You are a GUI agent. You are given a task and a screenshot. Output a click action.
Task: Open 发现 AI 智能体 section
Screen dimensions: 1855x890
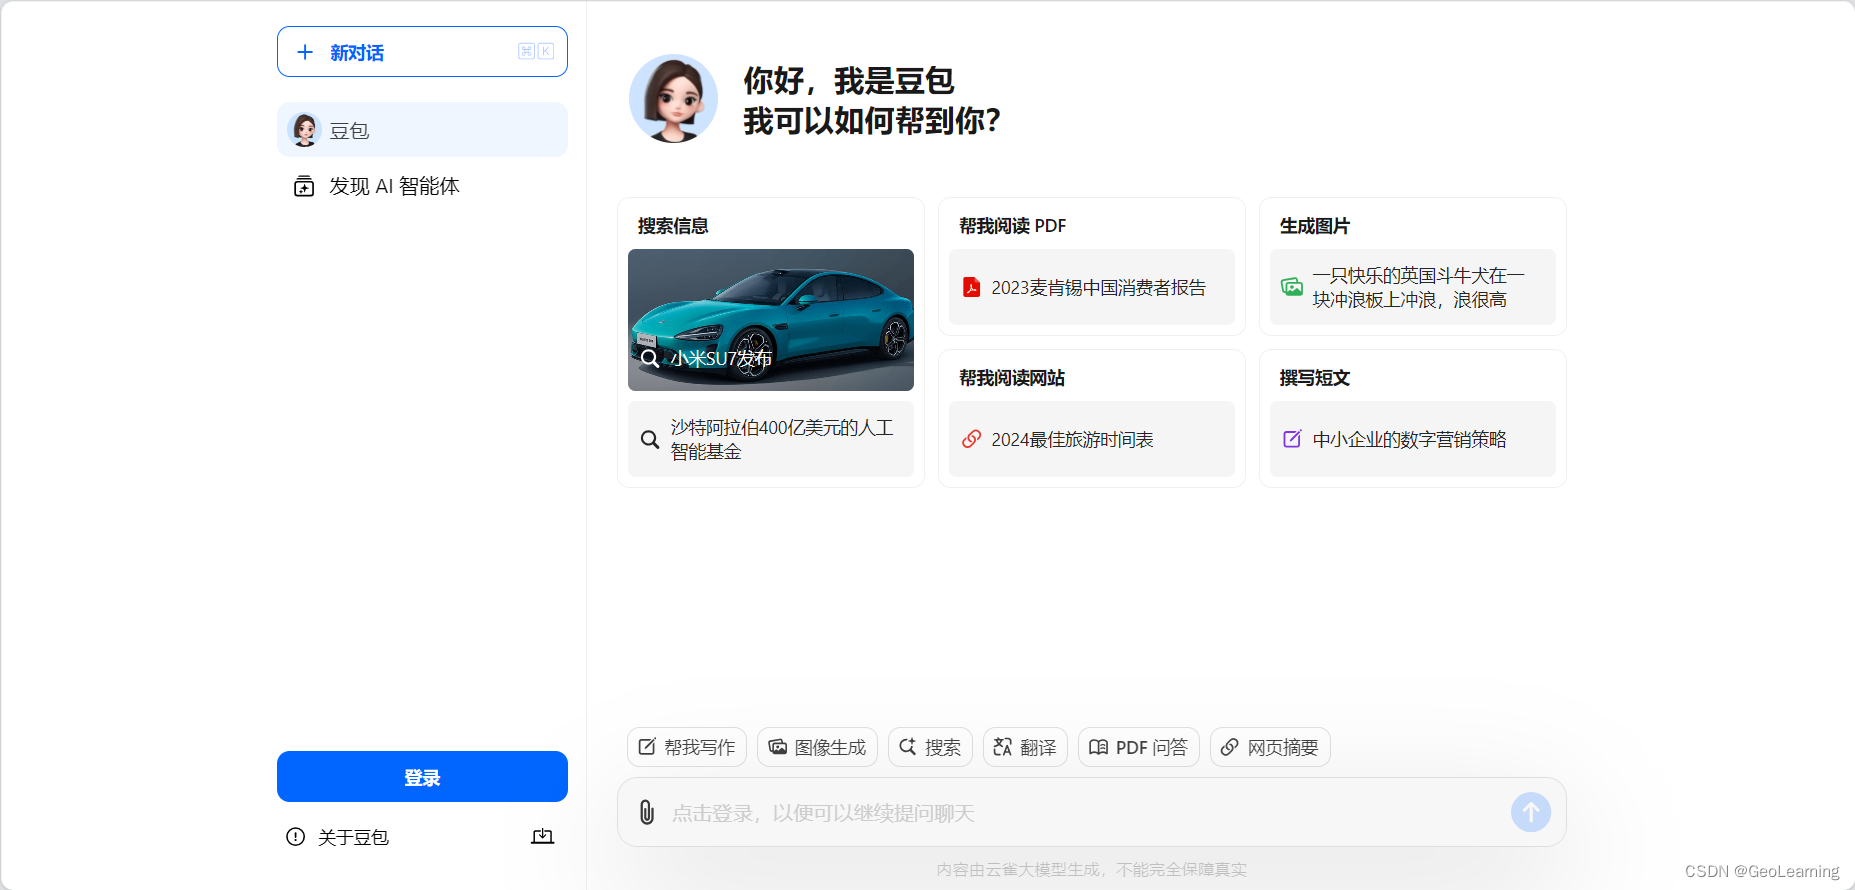pyautogui.click(x=422, y=186)
